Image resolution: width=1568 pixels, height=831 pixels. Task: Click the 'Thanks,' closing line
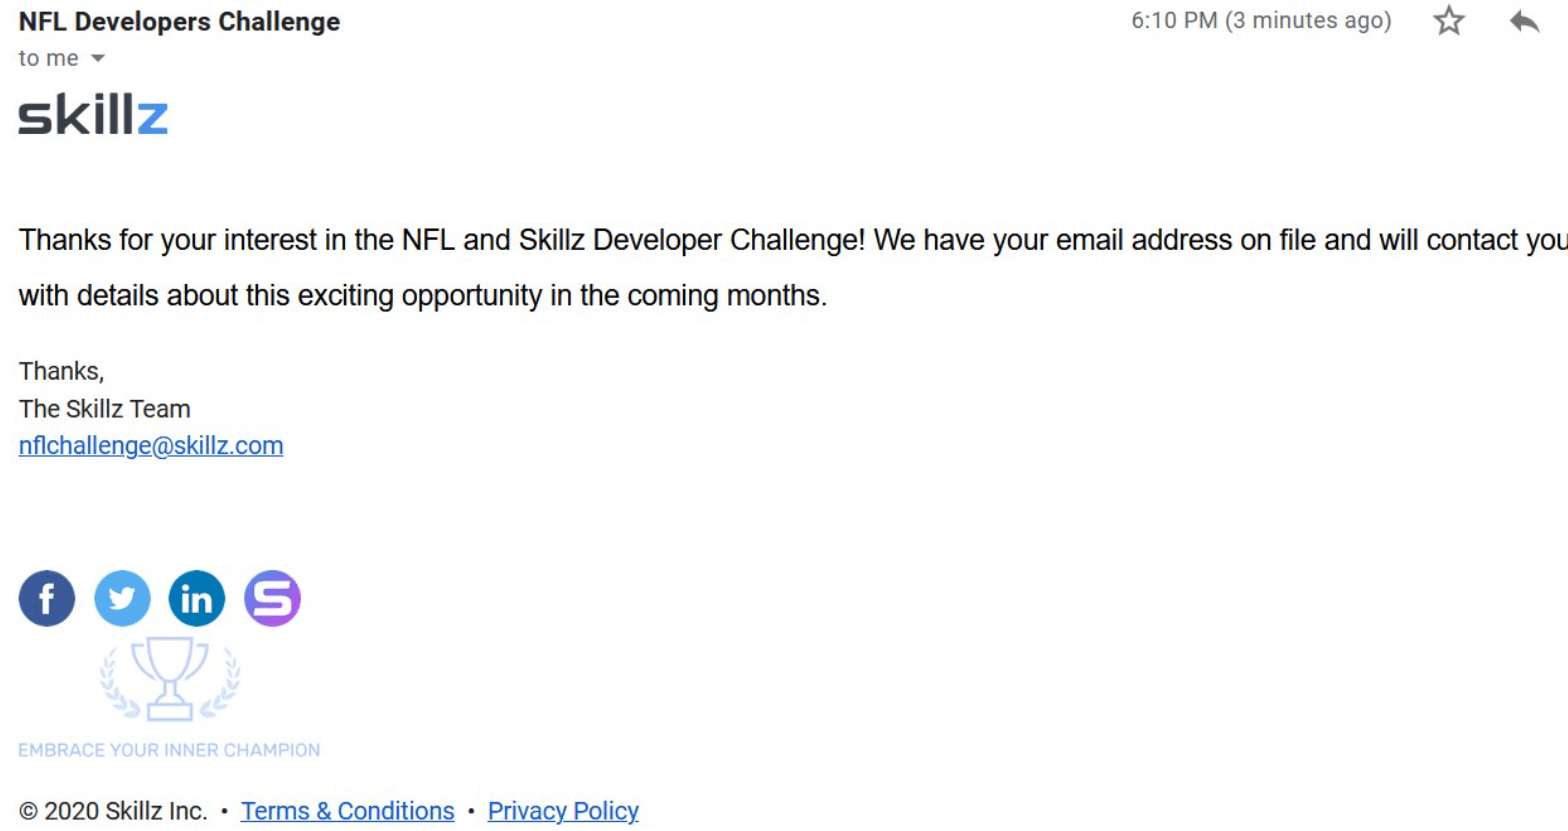pyautogui.click(x=61, y=371)
